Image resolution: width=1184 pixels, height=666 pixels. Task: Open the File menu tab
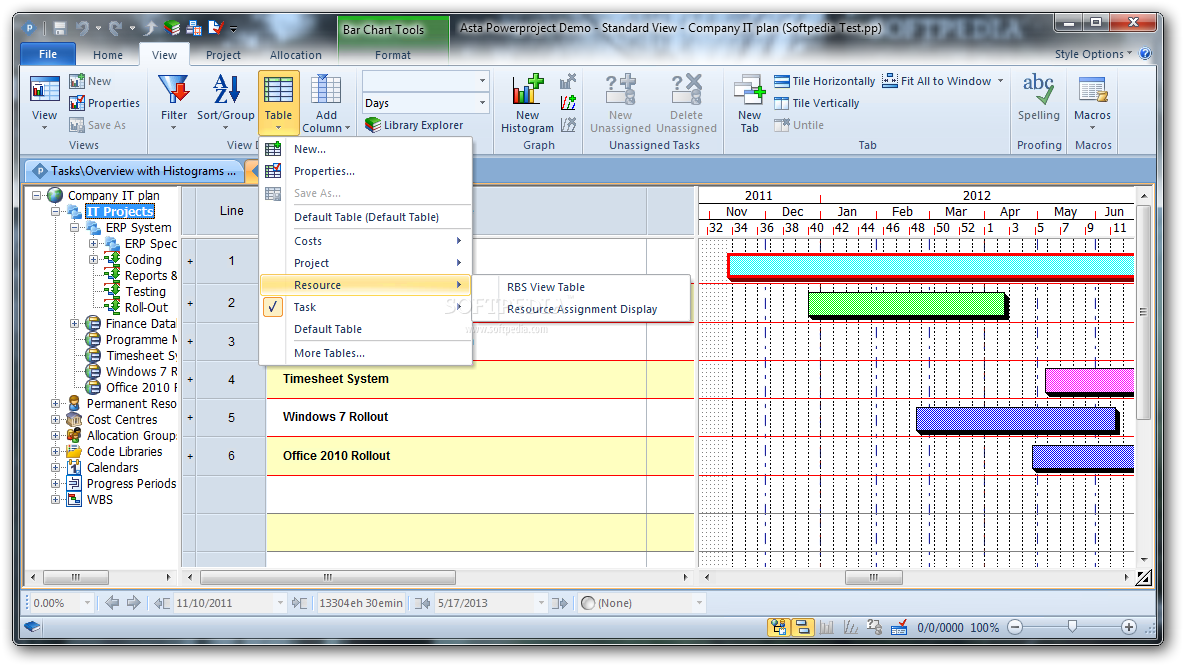tap(48, 54)
